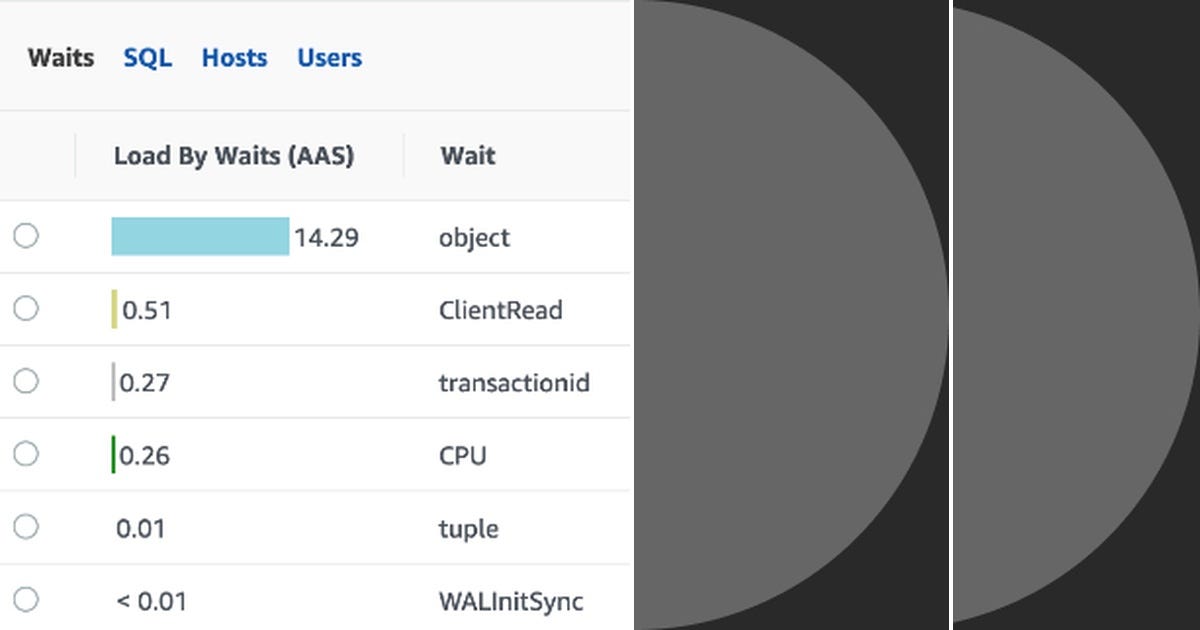Screen dimensions: 1200x630
Task: Select the WALInitSync radio button
Action: 26,599
